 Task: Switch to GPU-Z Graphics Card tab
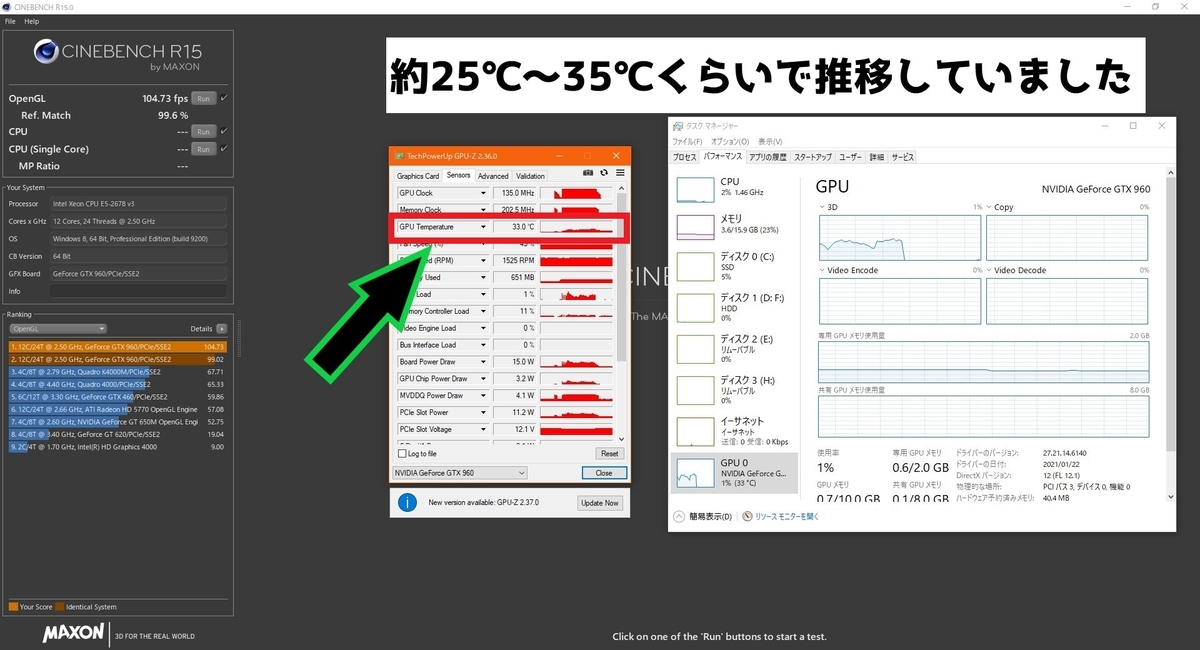click(418, 176)
